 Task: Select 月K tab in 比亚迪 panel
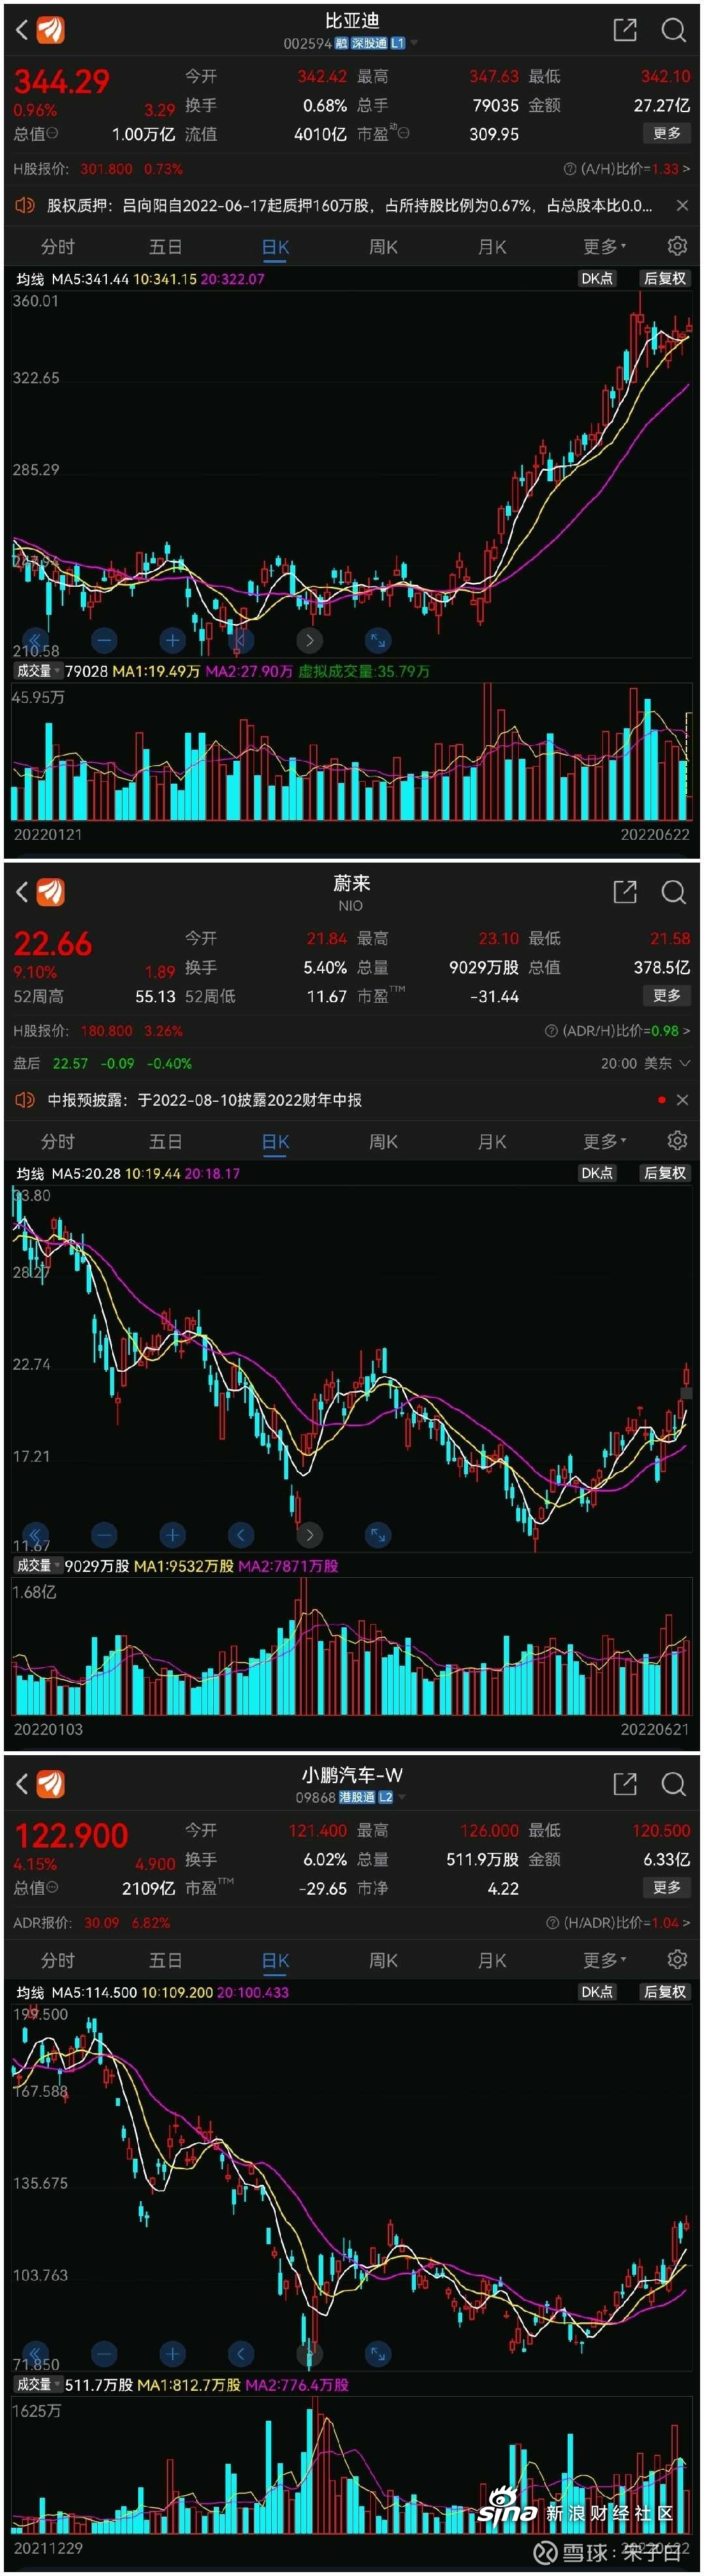coord(492,247)
